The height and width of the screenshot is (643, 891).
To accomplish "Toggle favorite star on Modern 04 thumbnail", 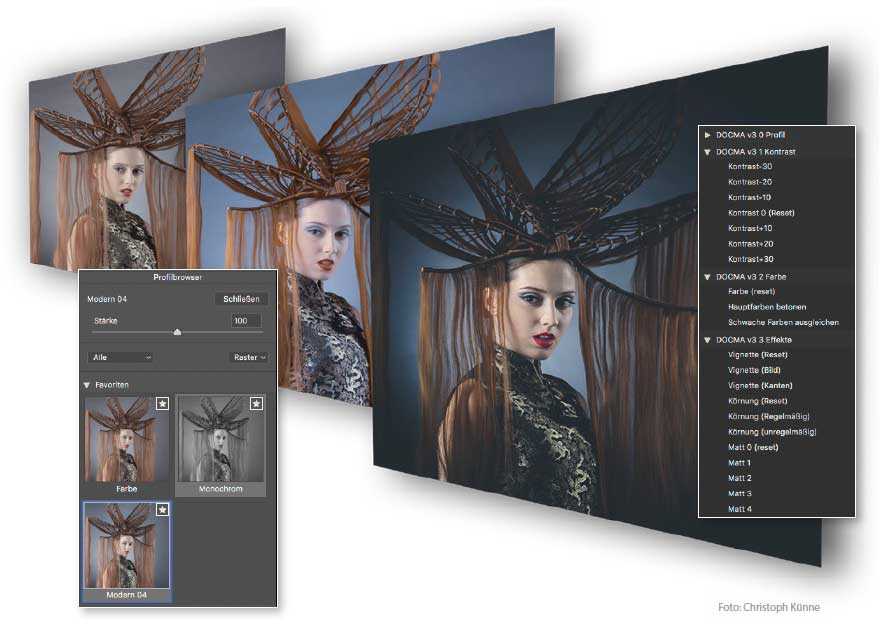I will point(162,511).
